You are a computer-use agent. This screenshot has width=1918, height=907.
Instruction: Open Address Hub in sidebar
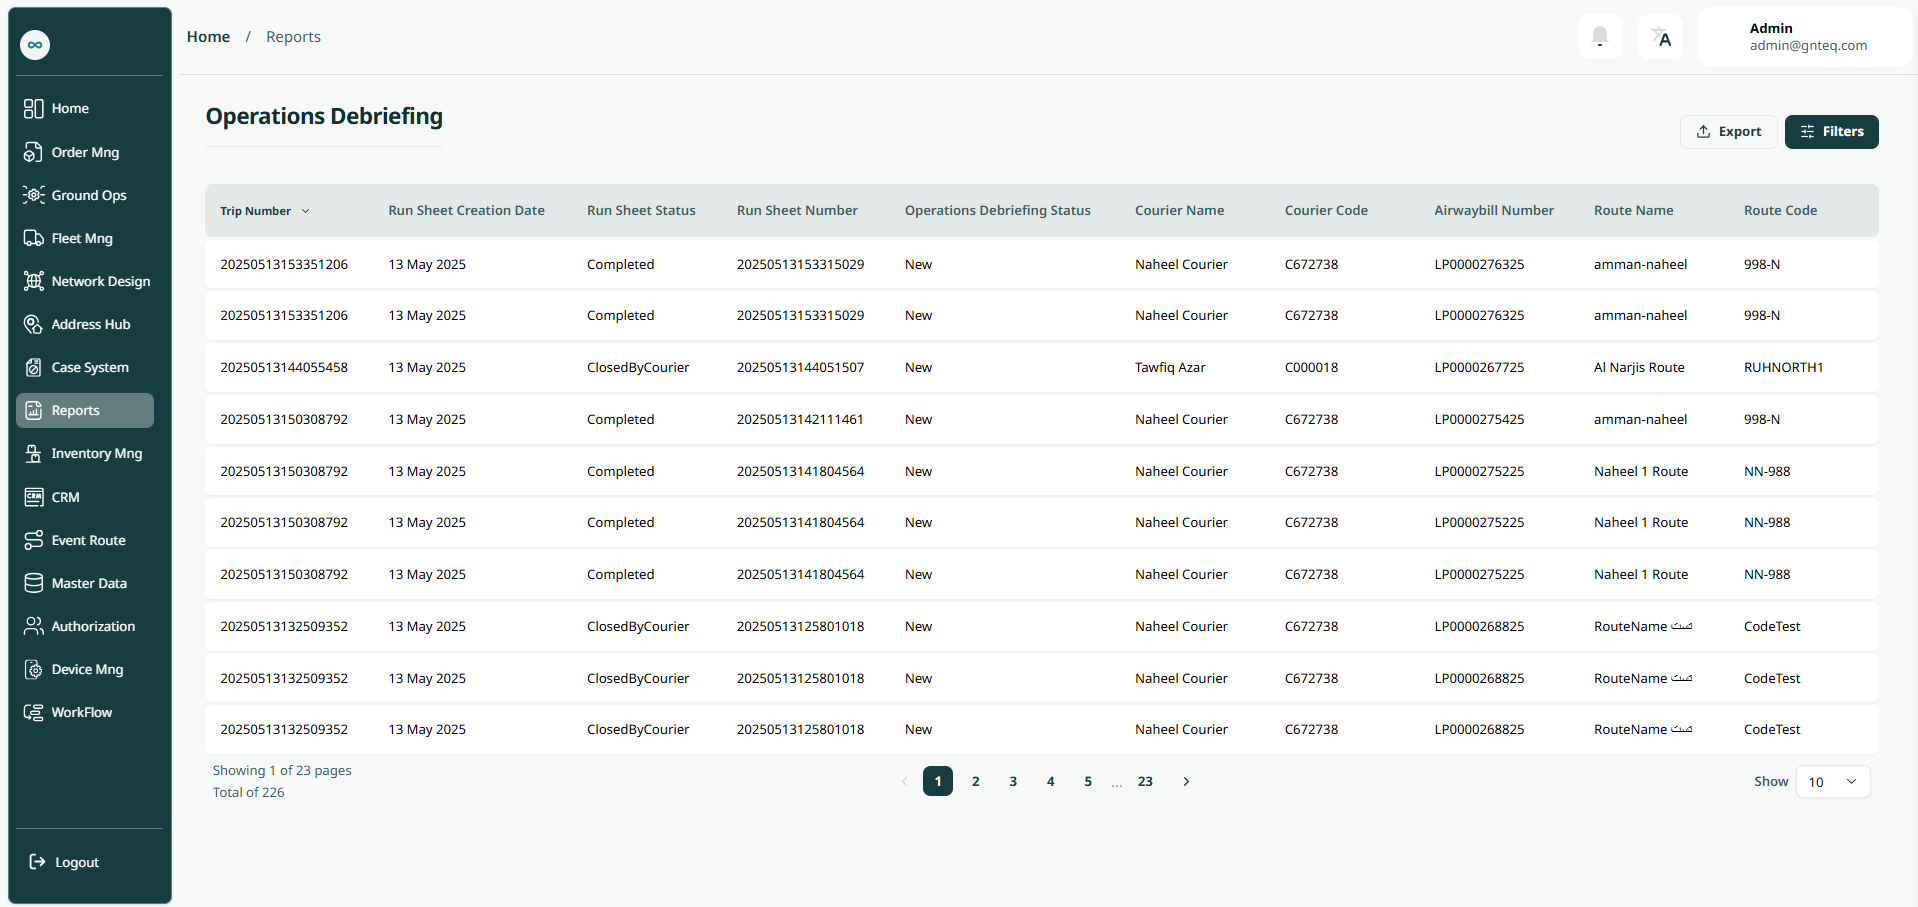(90, 324)
